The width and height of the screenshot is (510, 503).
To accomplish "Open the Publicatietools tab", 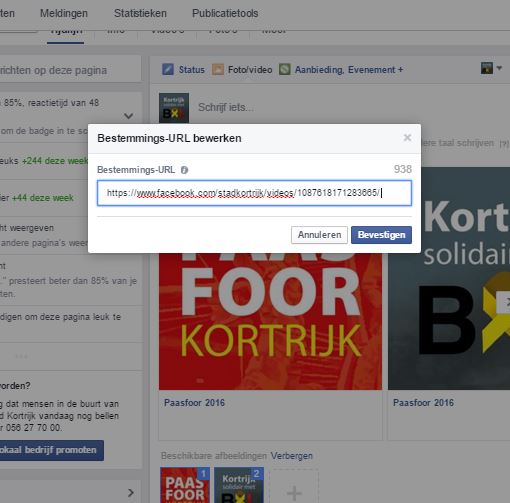I will click(225, 13).
